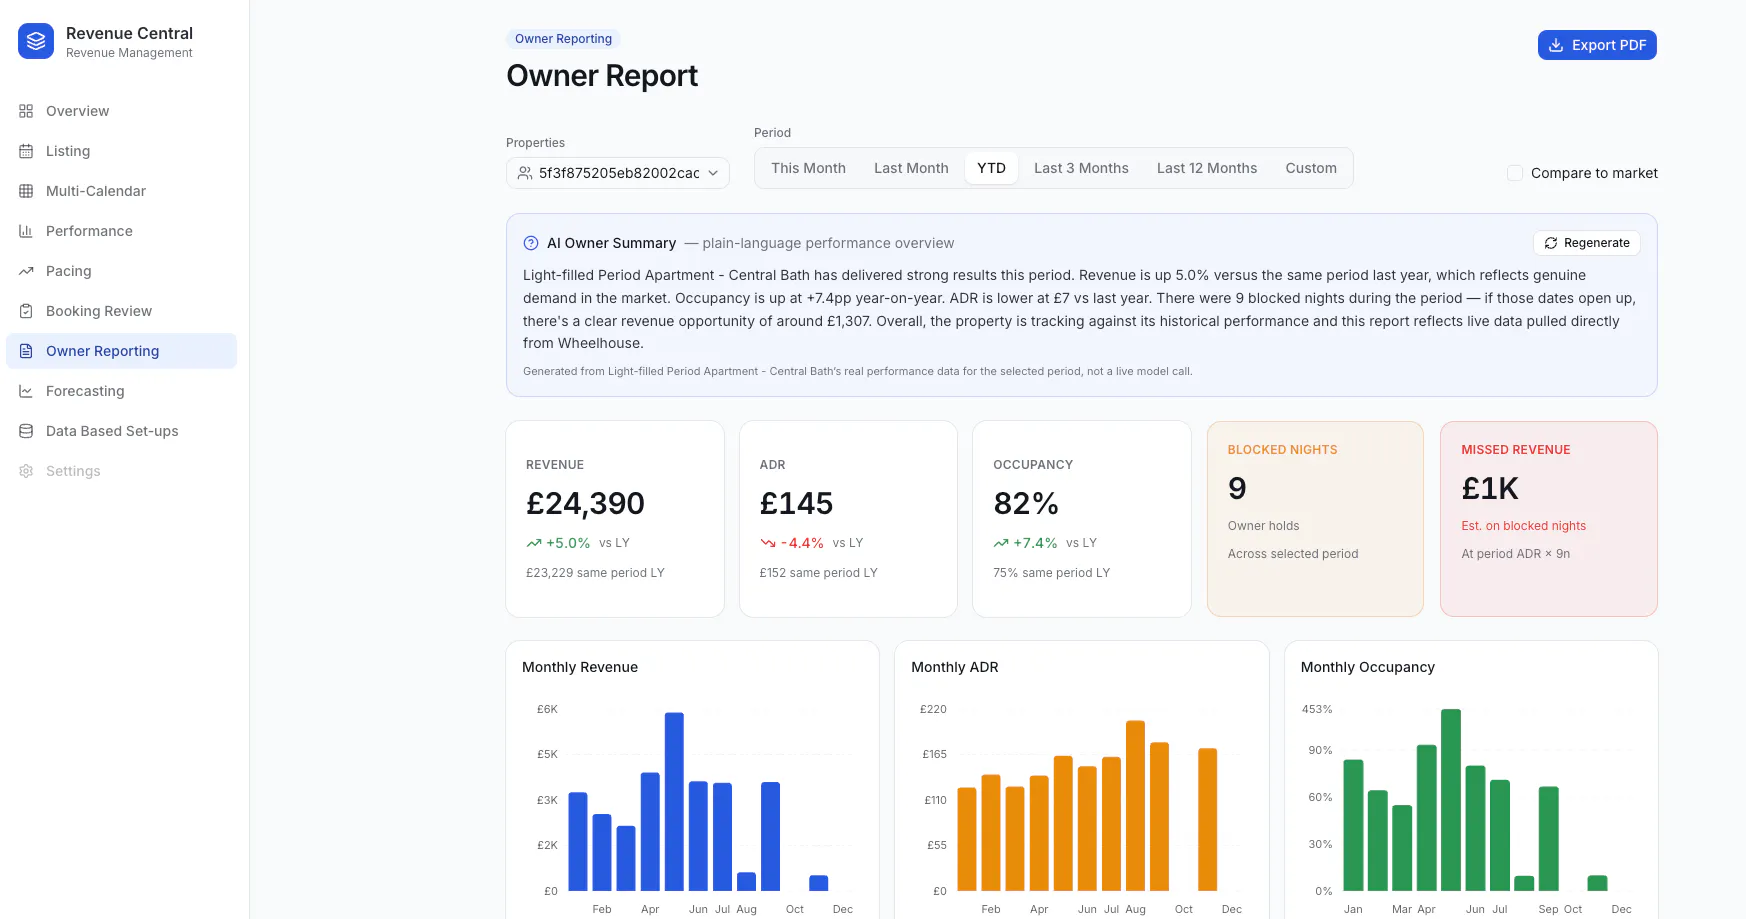Click the Owner Report page heading
Image resolution: width=1746 pixels, height=919 pixels.
pos(602,76)
